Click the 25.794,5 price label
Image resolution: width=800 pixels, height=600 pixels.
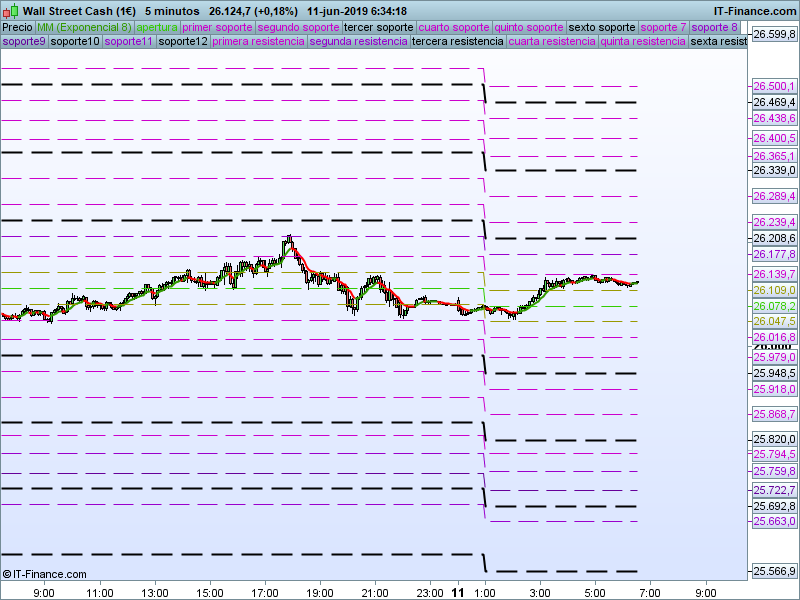(774, 454)
